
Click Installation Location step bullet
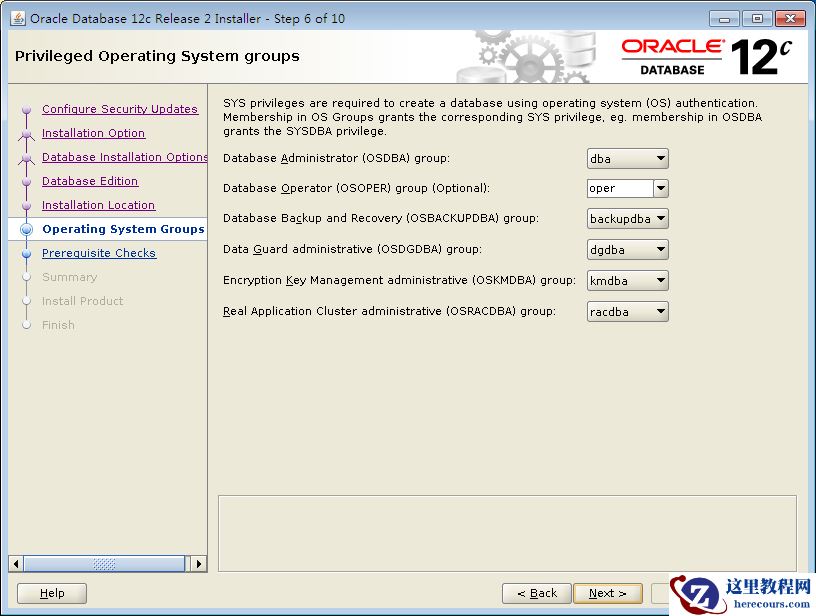click(27, 206)
